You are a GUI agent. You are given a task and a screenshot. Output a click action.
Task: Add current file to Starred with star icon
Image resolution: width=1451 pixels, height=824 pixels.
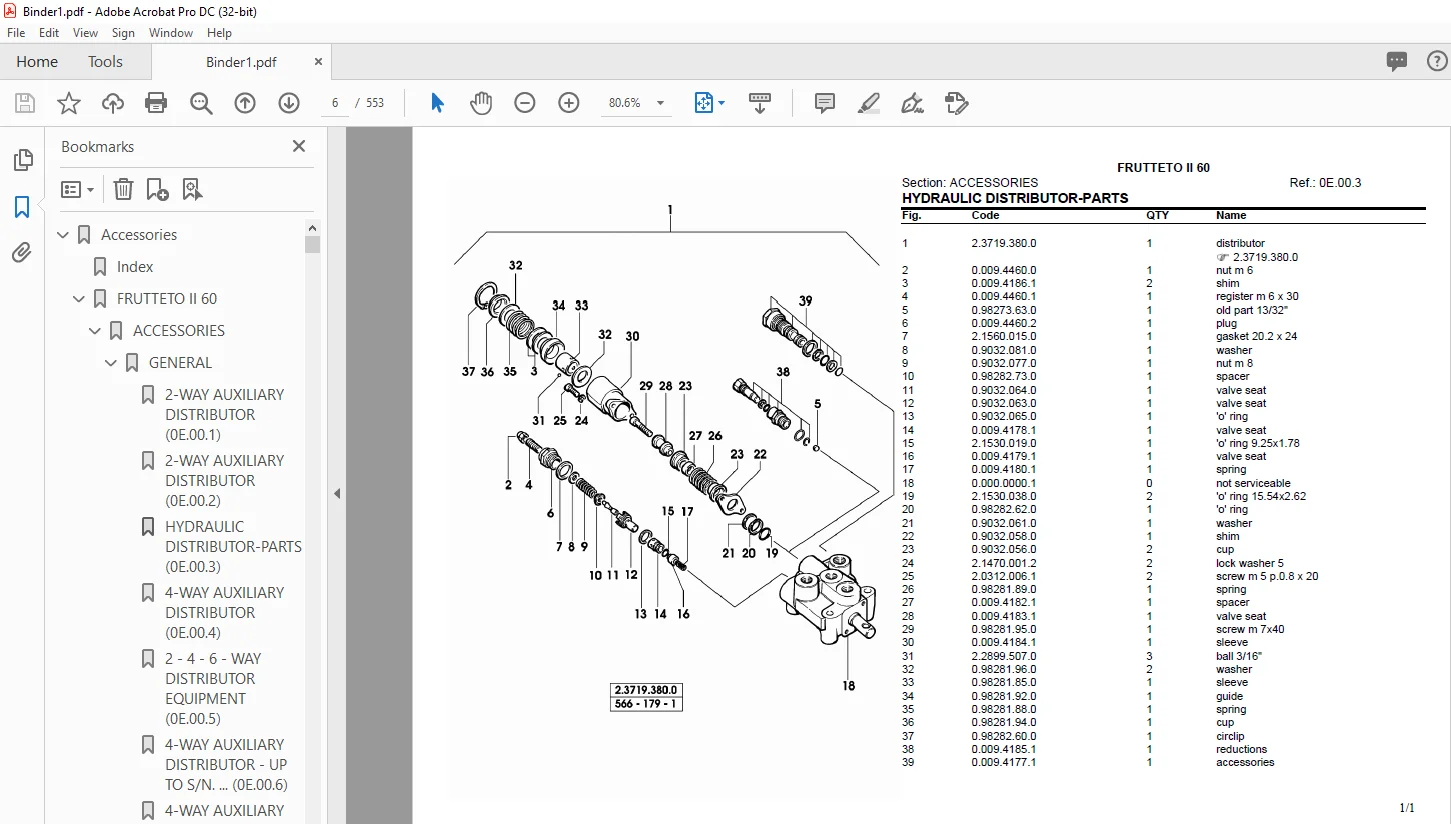[69, 103]
